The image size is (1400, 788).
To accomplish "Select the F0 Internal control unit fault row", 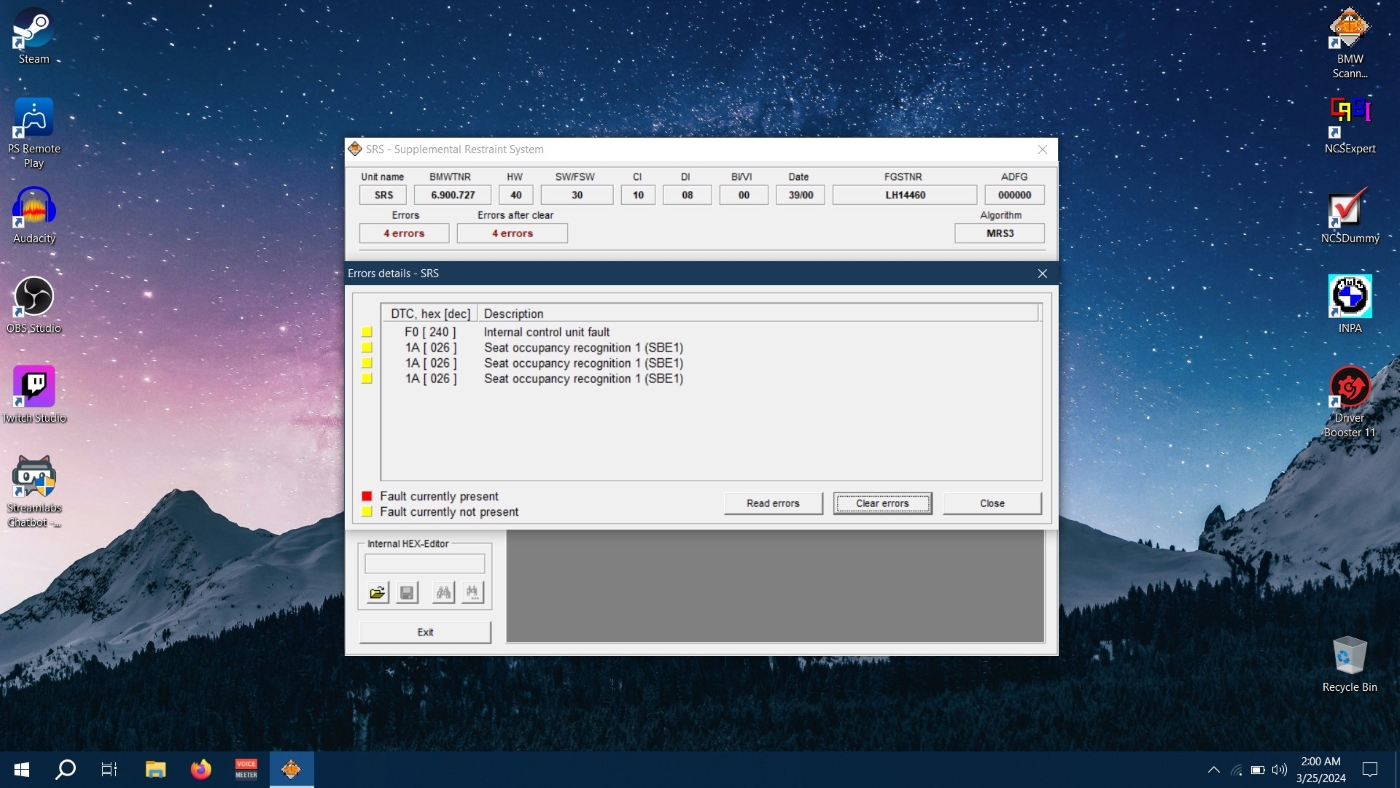I will (x=546, y=332).
